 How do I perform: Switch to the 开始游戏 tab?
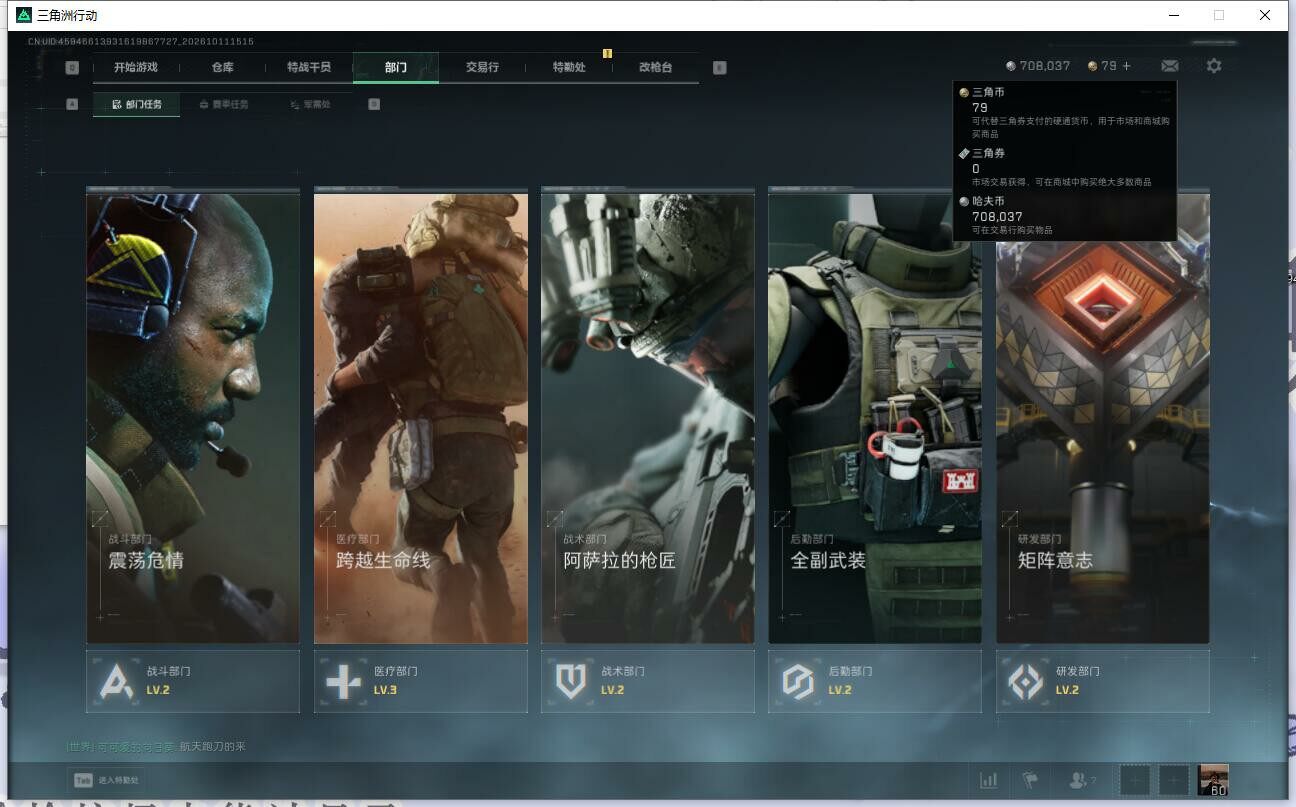136,68
